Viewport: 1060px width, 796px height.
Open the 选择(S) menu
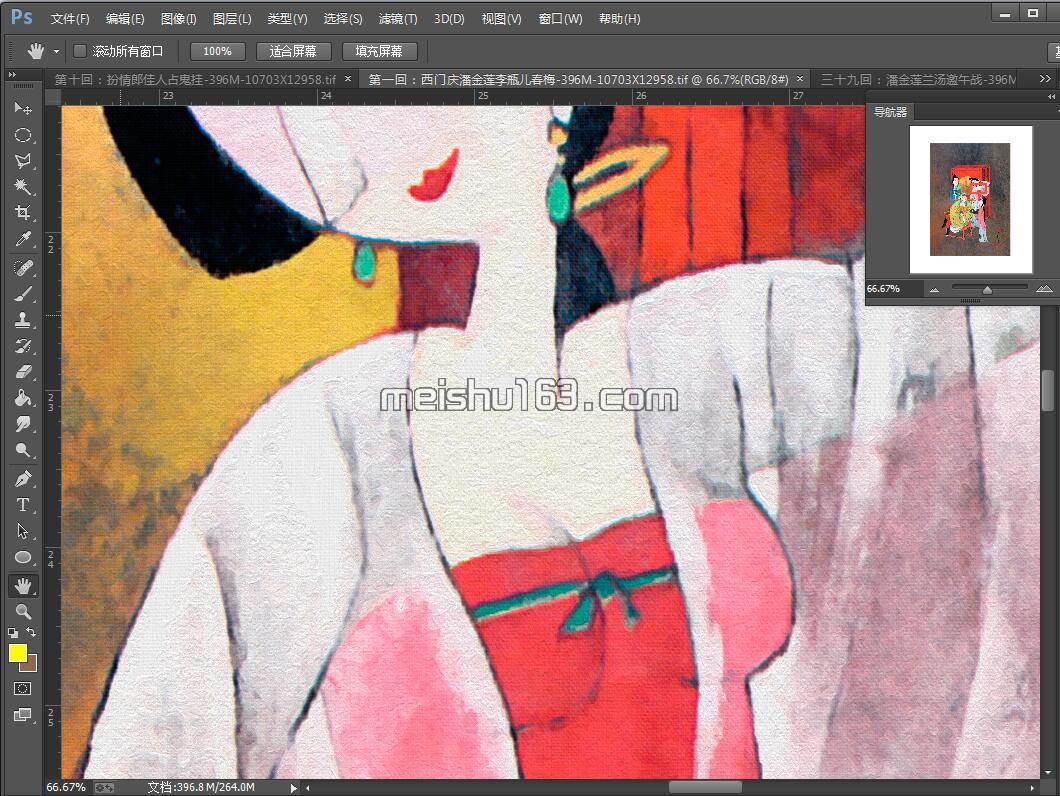[343, 19]
